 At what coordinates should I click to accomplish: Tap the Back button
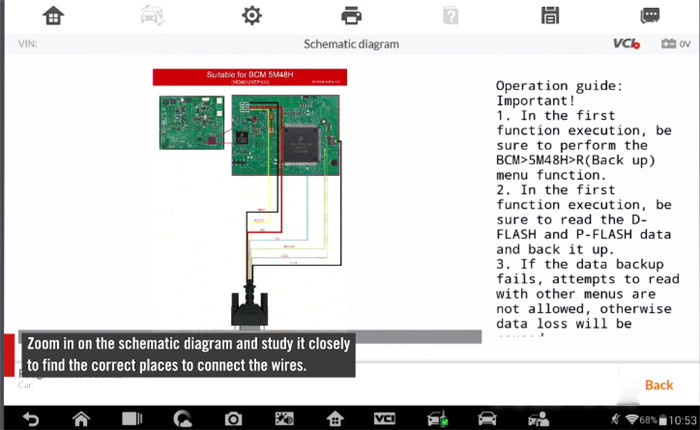[659, 385]
